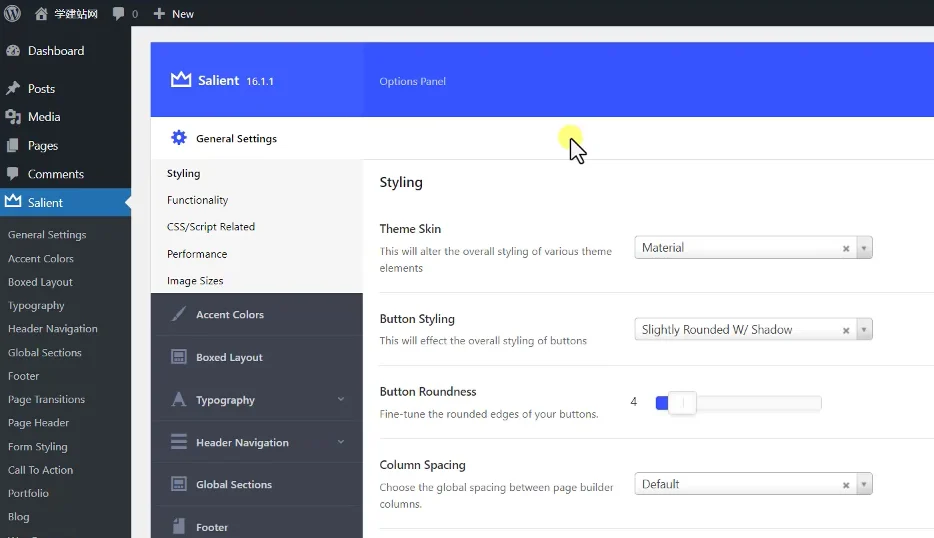Screen dimensions: 934x538
Task: Go to Dashboard in the admin menu
Action: (56, 51)
